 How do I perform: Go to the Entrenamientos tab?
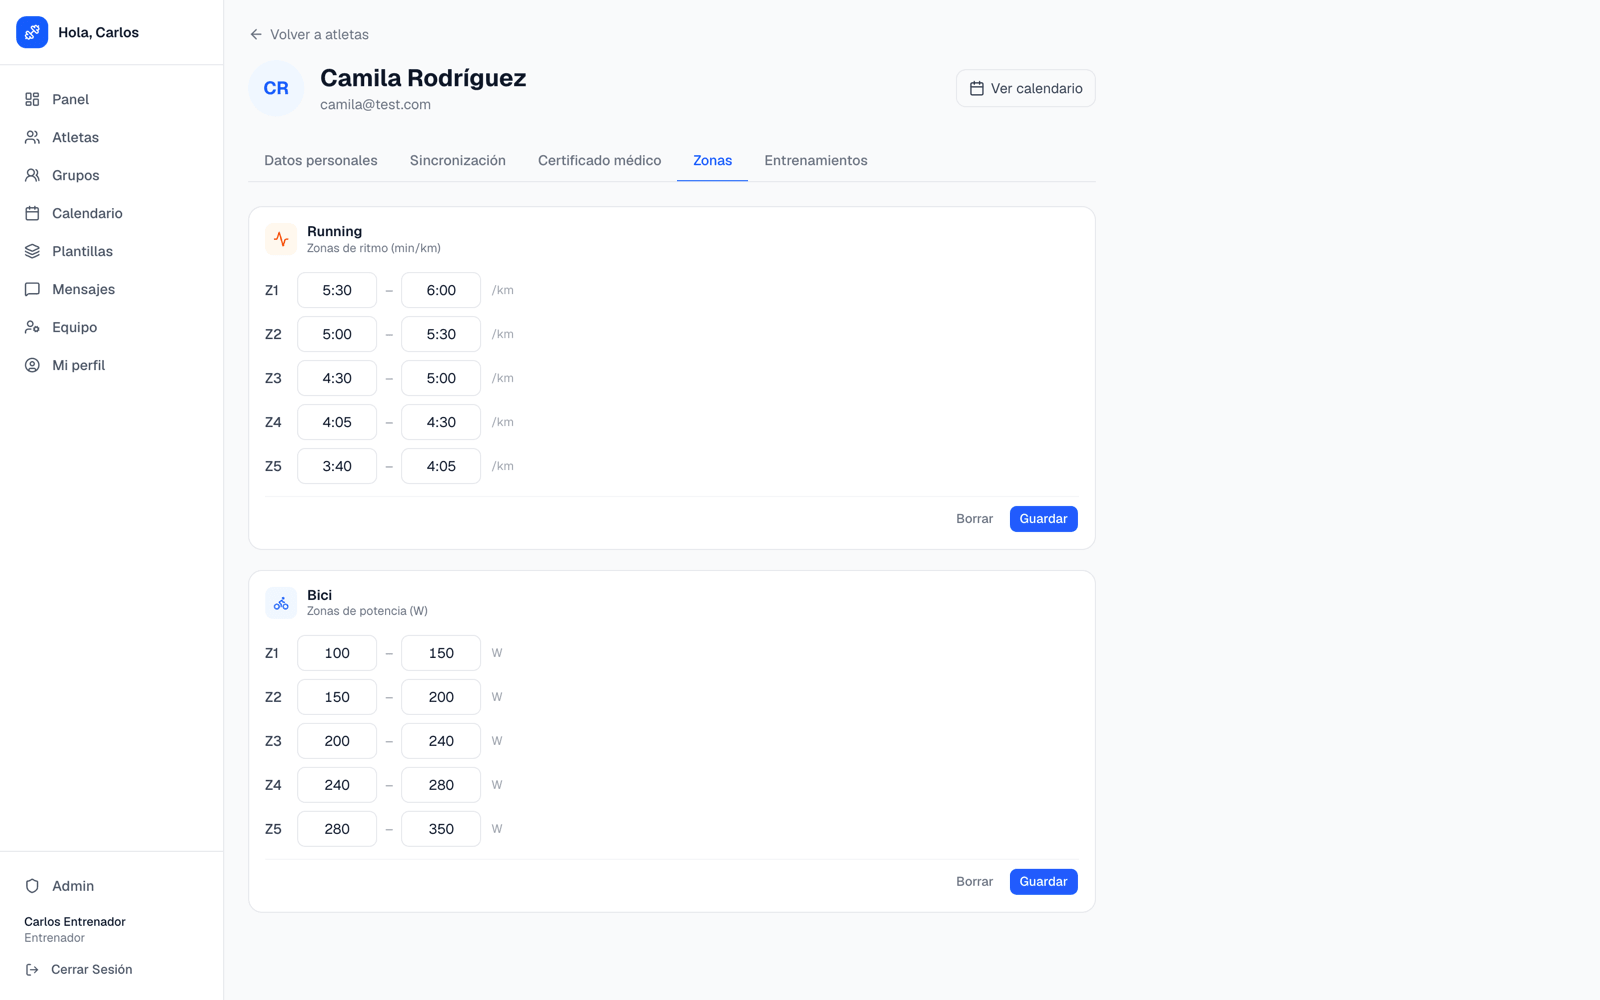pyautogui.click(x=816, y=160)
